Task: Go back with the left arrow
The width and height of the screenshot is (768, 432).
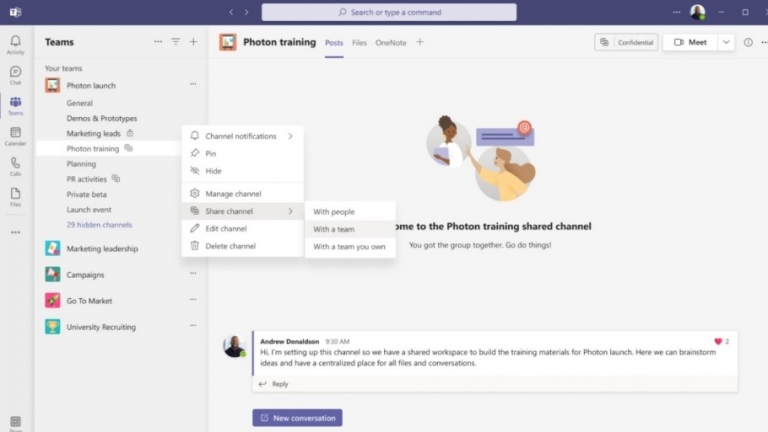Action: point(231,12)
